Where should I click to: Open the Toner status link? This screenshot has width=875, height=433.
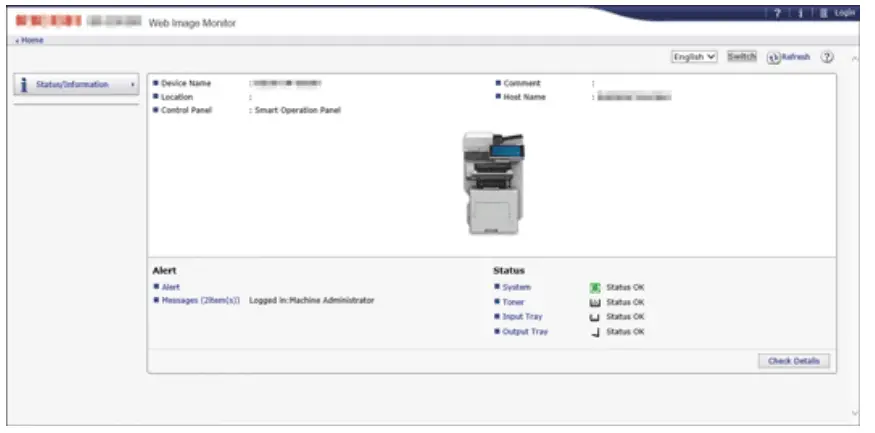[x=513, y=302]
